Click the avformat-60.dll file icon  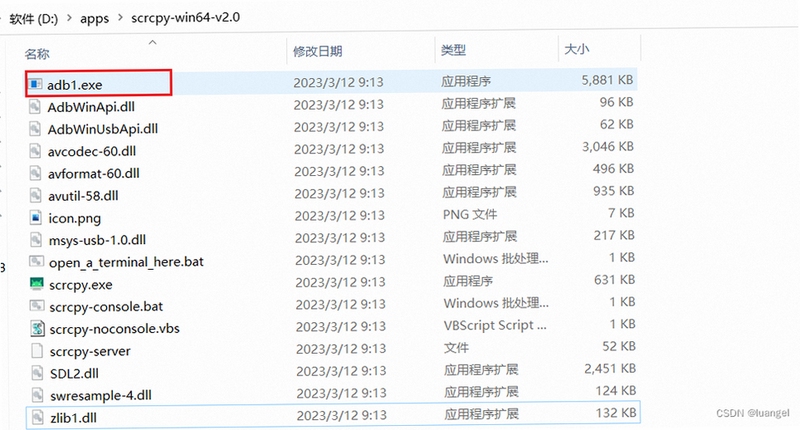[x=35, y=173]
